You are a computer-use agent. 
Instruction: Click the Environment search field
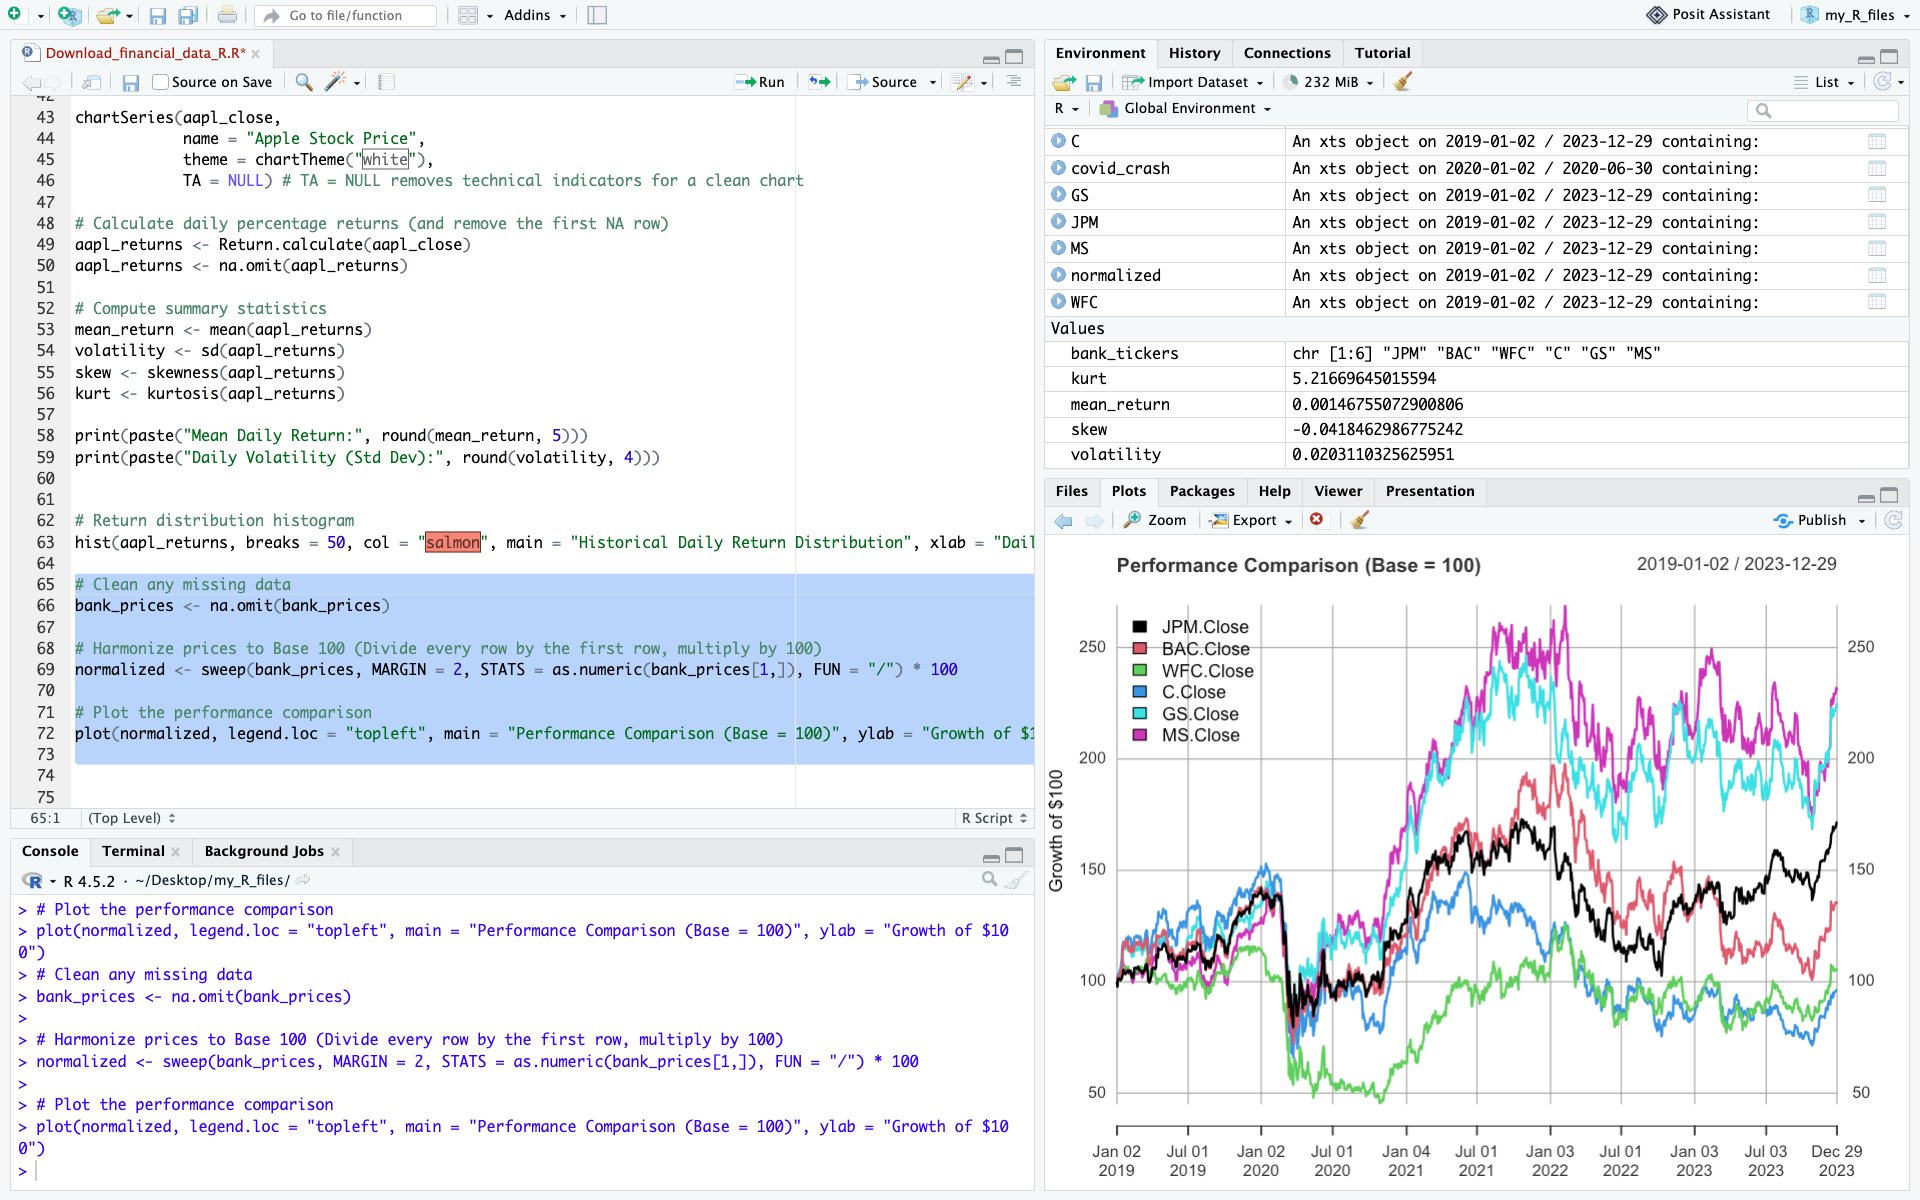click(x=1823, y=110)
